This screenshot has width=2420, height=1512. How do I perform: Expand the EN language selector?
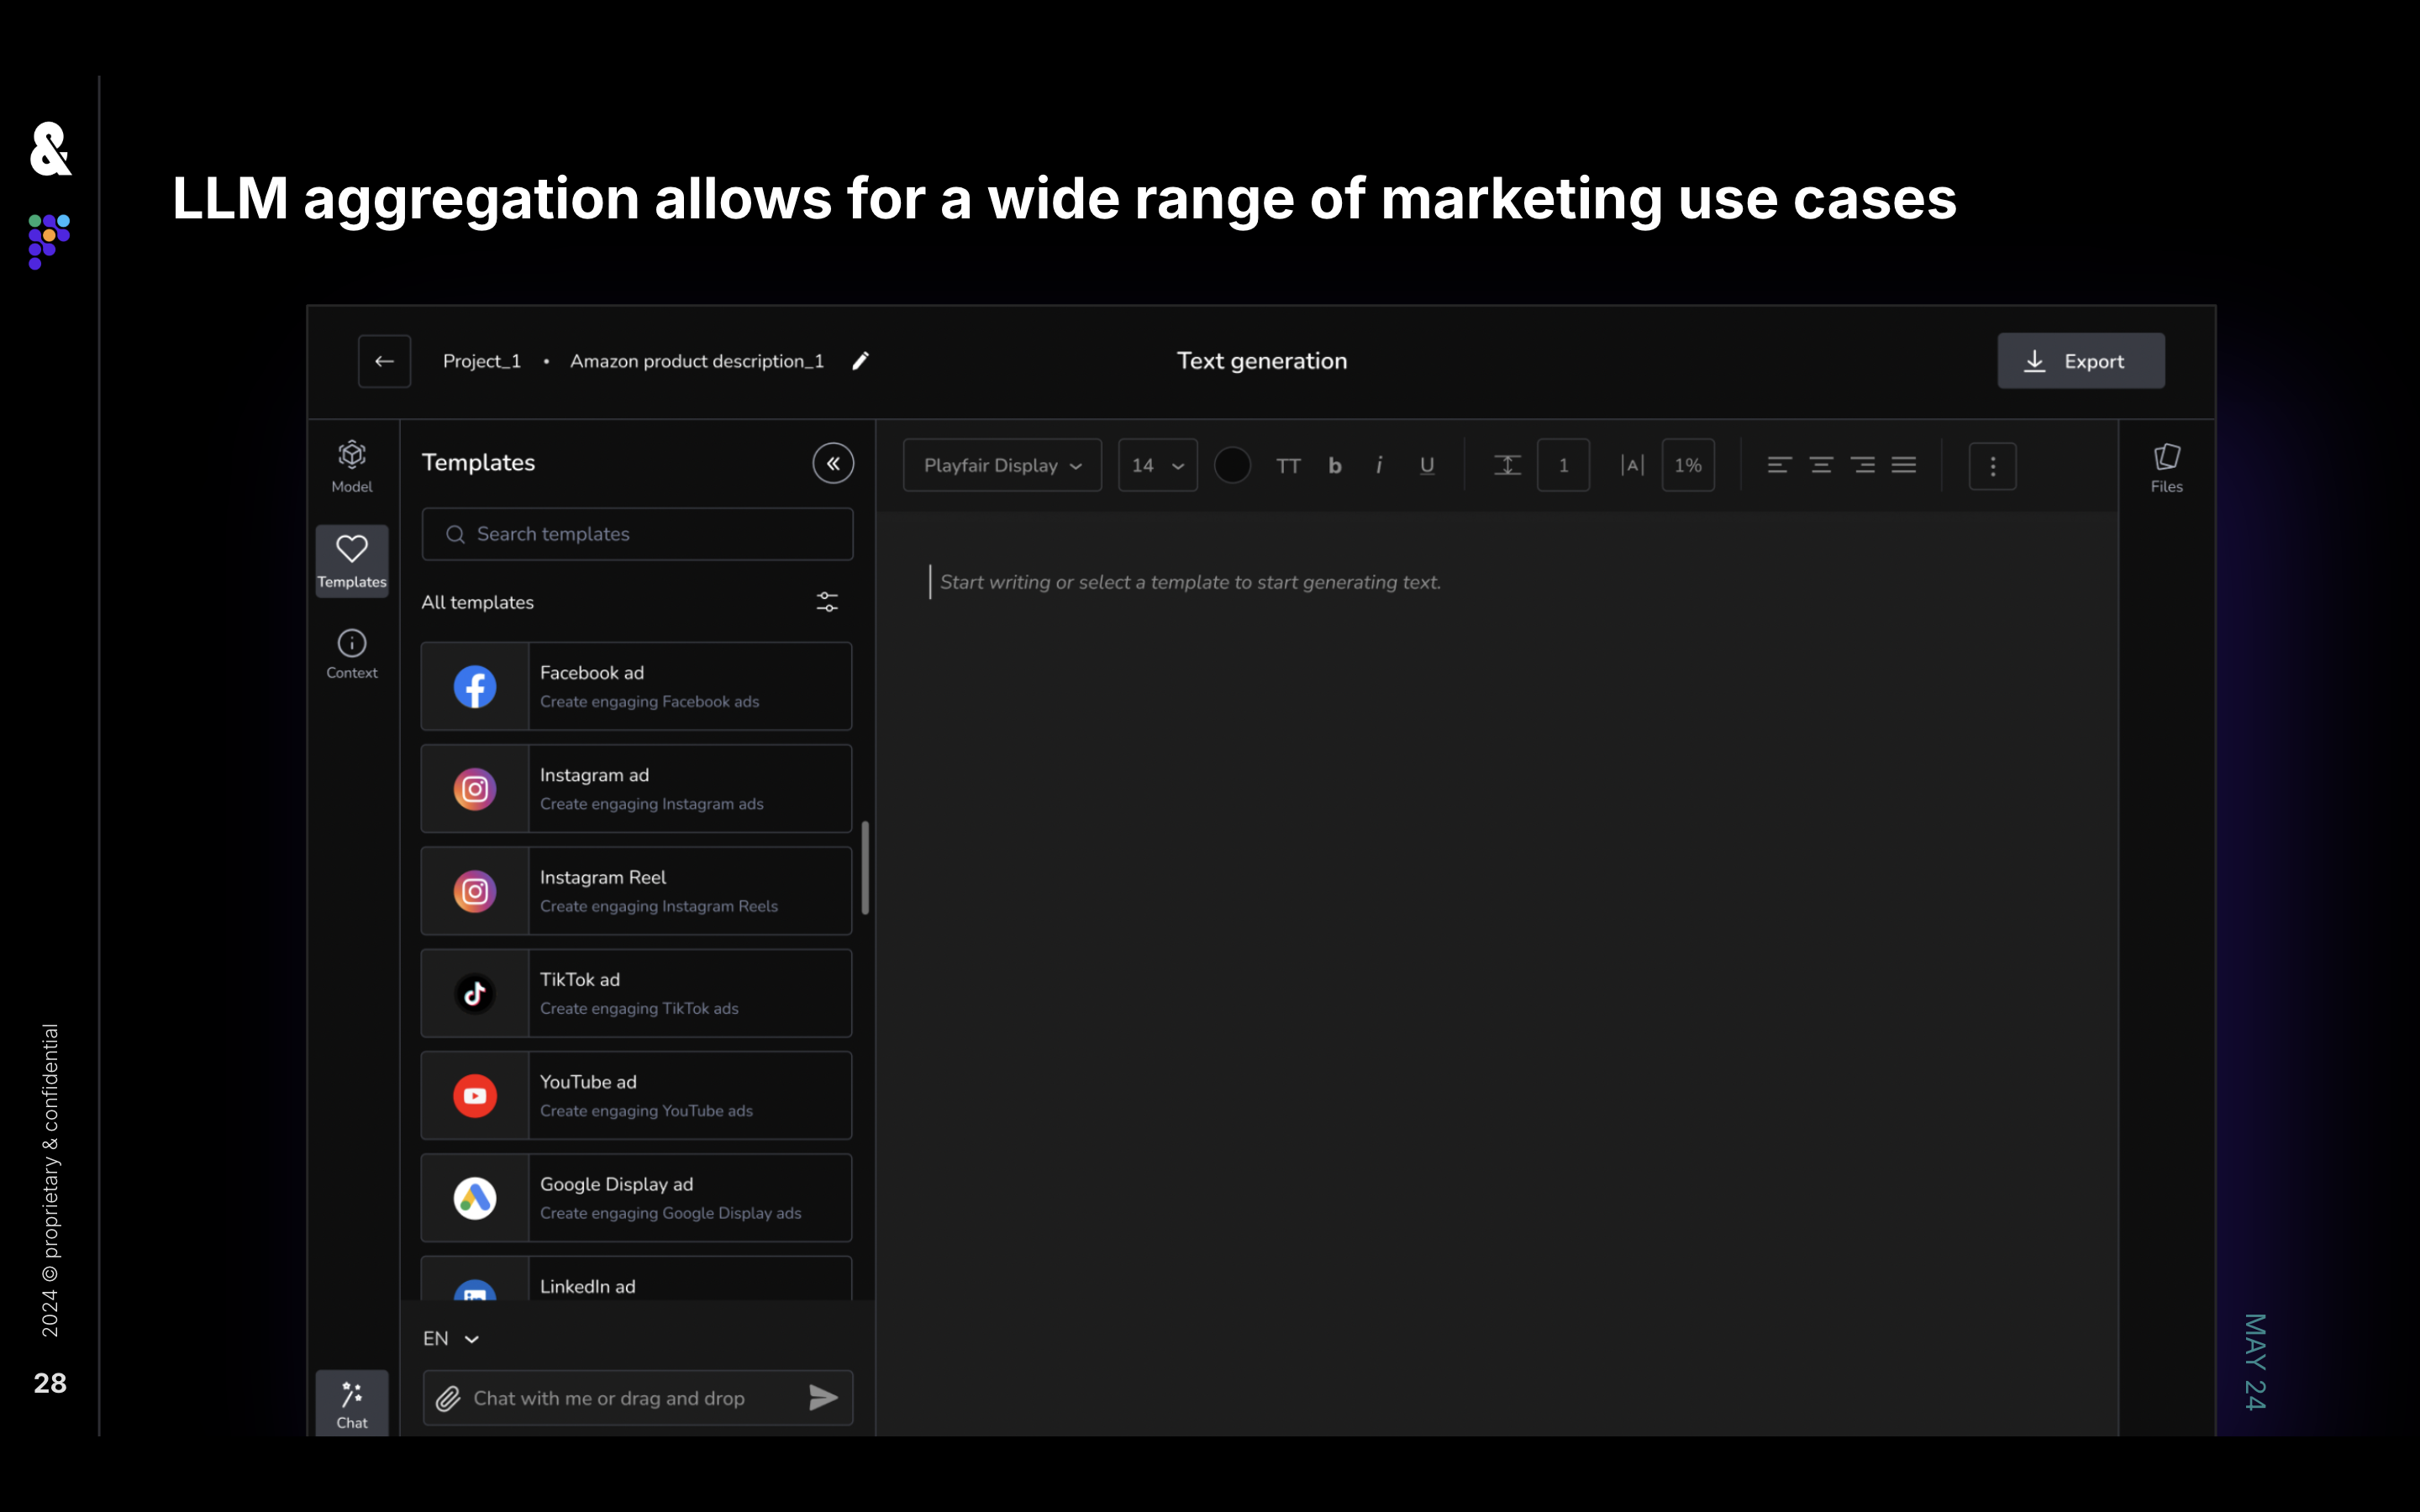pyautogui.click(x=451, y=1339)
